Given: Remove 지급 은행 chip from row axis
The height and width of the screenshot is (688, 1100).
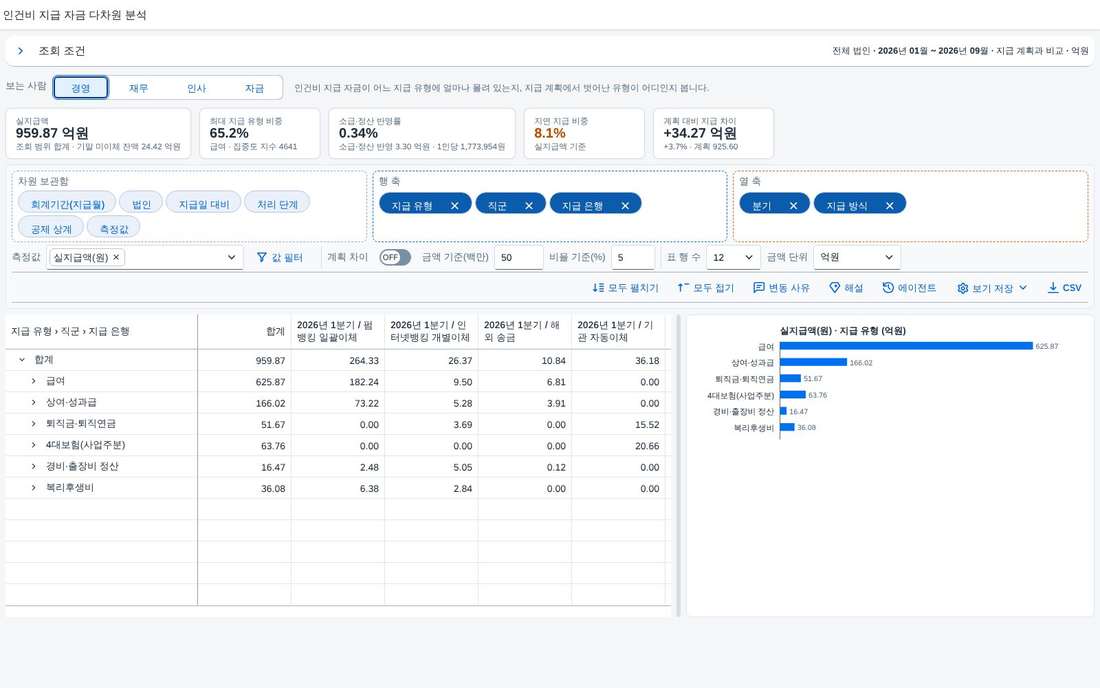Looking at the screenshot, I should [625, 205].
